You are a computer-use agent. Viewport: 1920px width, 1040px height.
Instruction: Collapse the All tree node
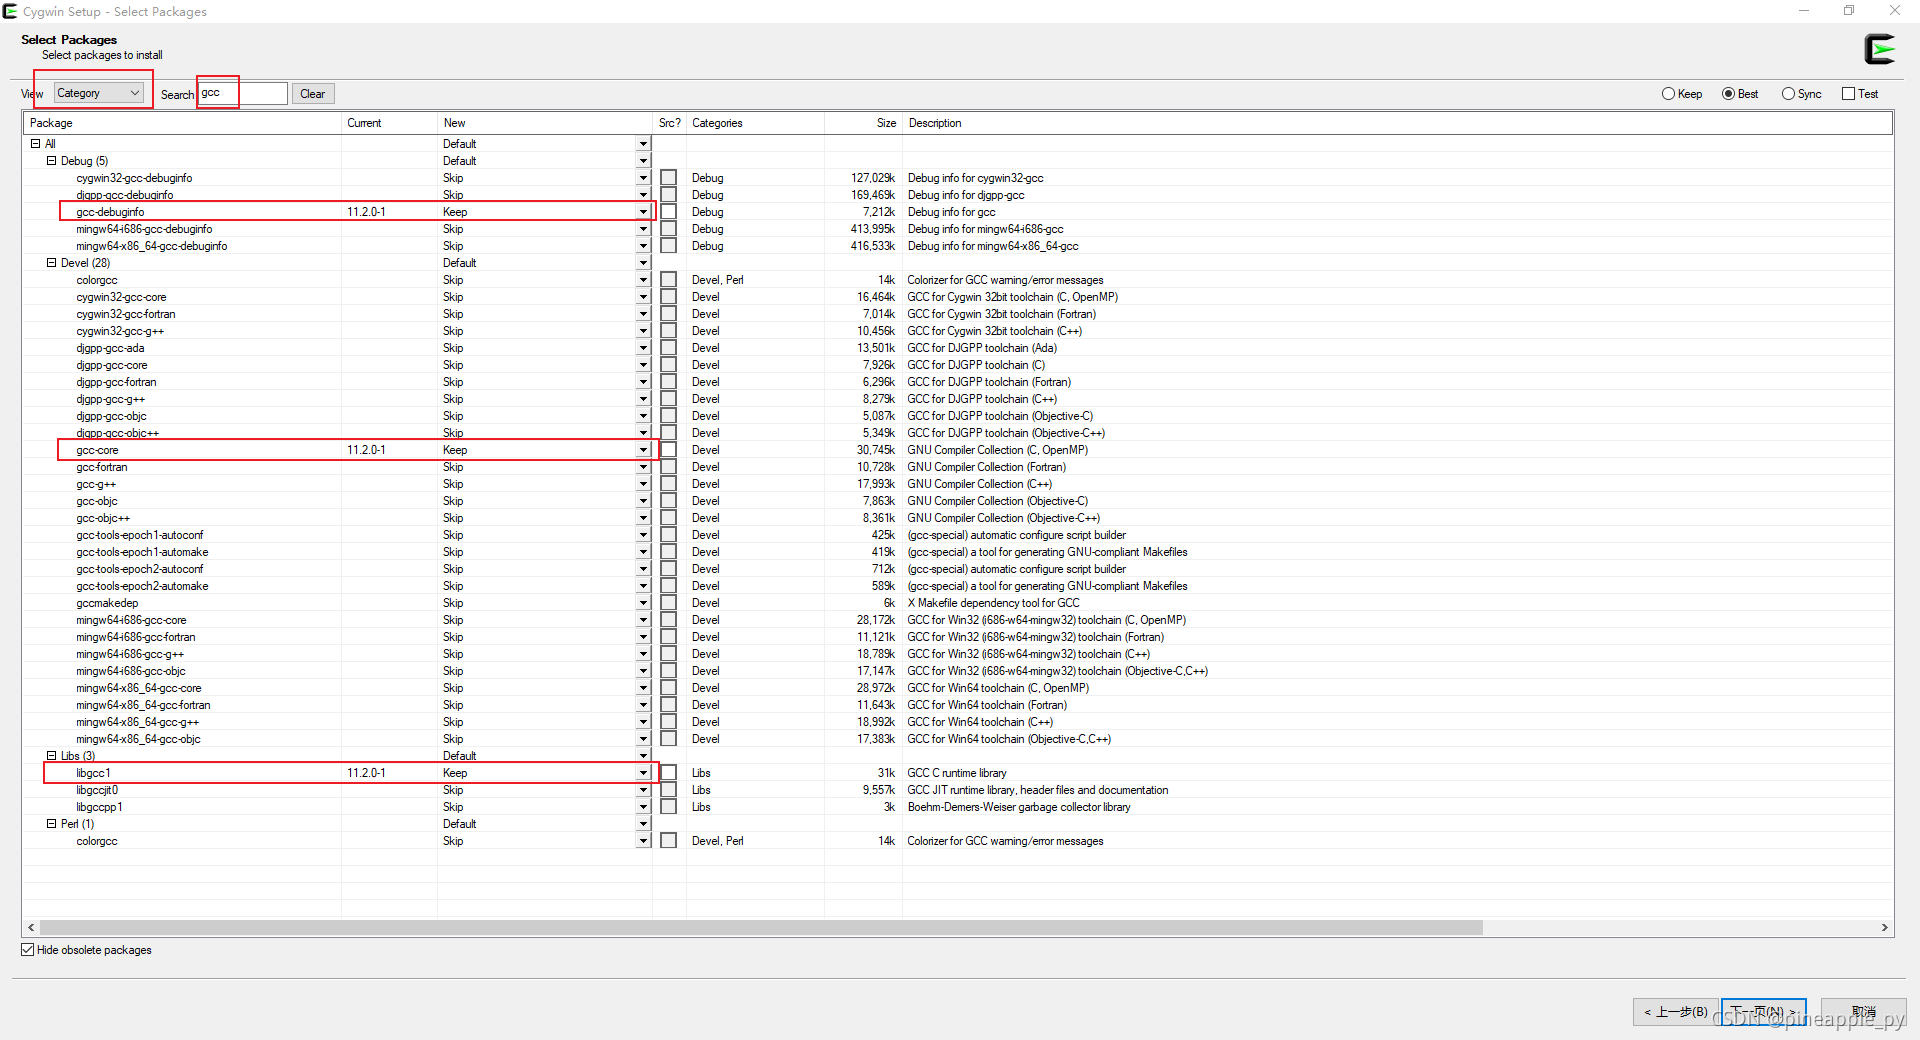[35, 144]
